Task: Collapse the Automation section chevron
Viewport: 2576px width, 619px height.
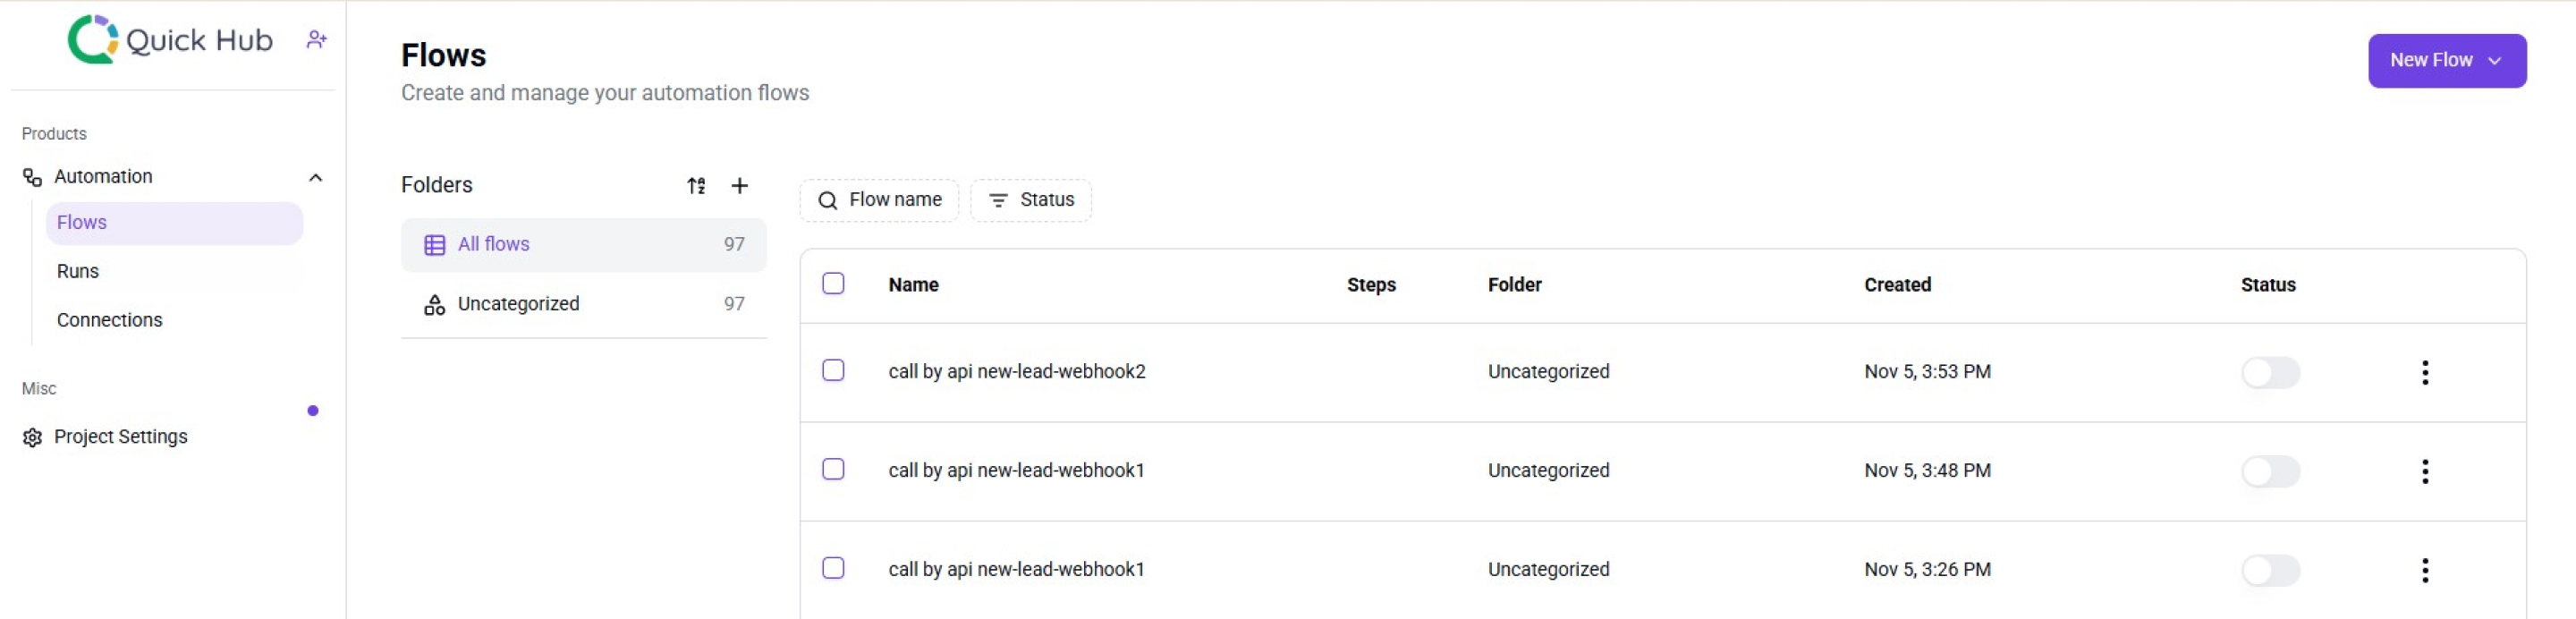Action: tap(316, 178)
